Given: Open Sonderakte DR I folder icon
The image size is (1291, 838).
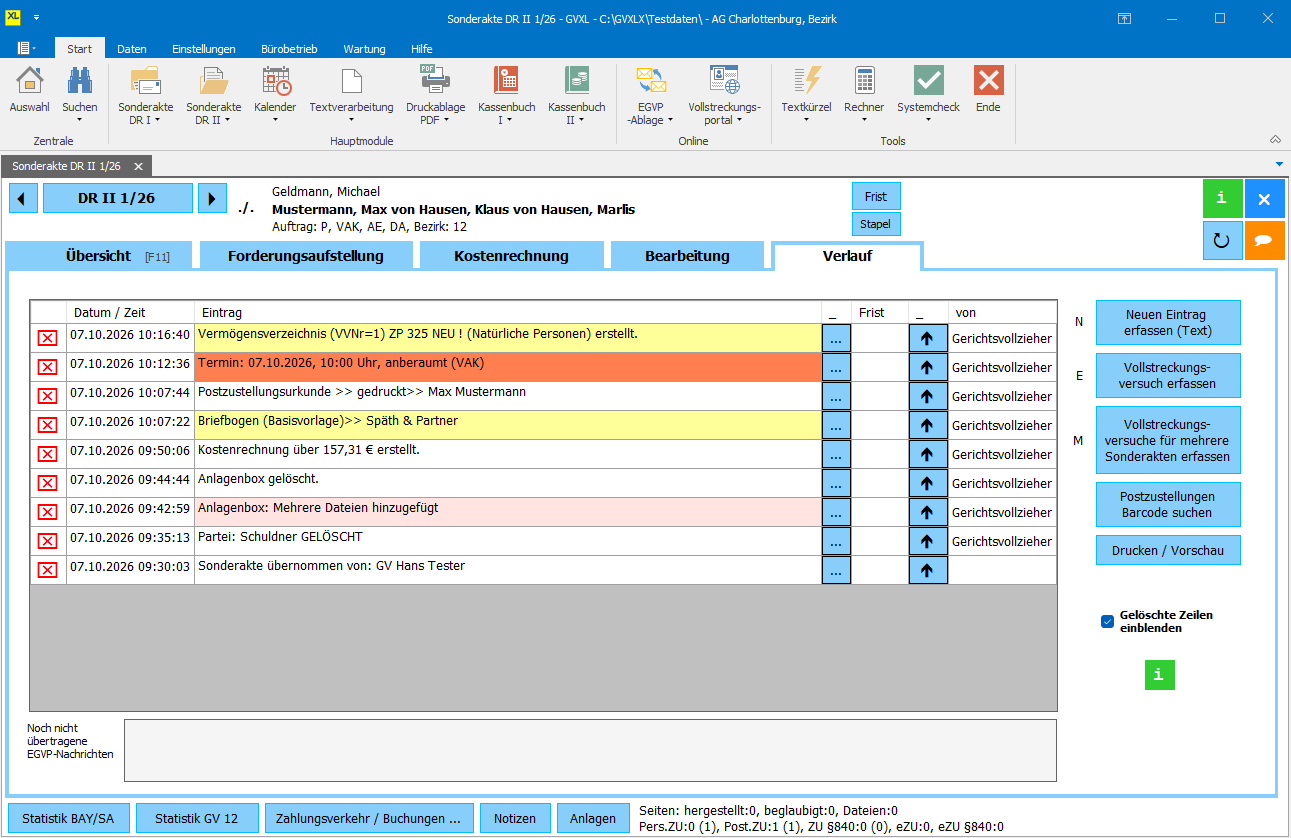Looking at the screenshot, I should 146,80.
